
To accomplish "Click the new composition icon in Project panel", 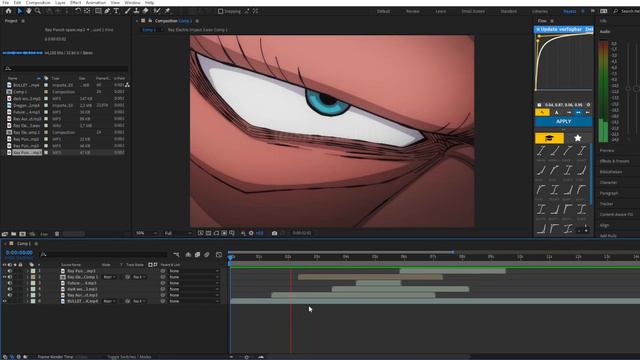I will coord(22,234).
